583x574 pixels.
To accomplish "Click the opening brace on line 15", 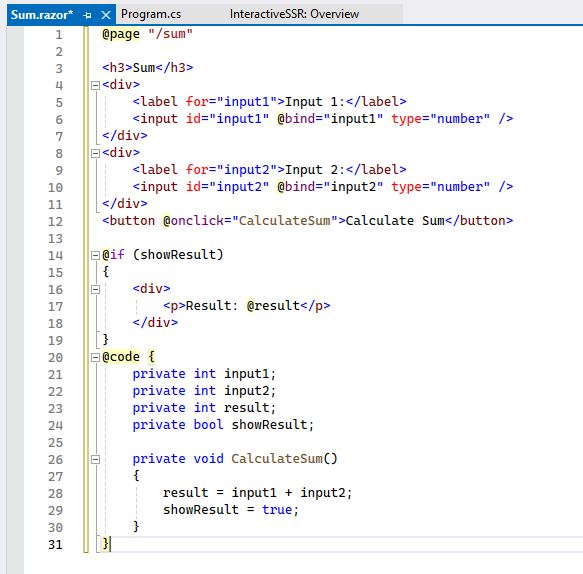I will [106, 272].
